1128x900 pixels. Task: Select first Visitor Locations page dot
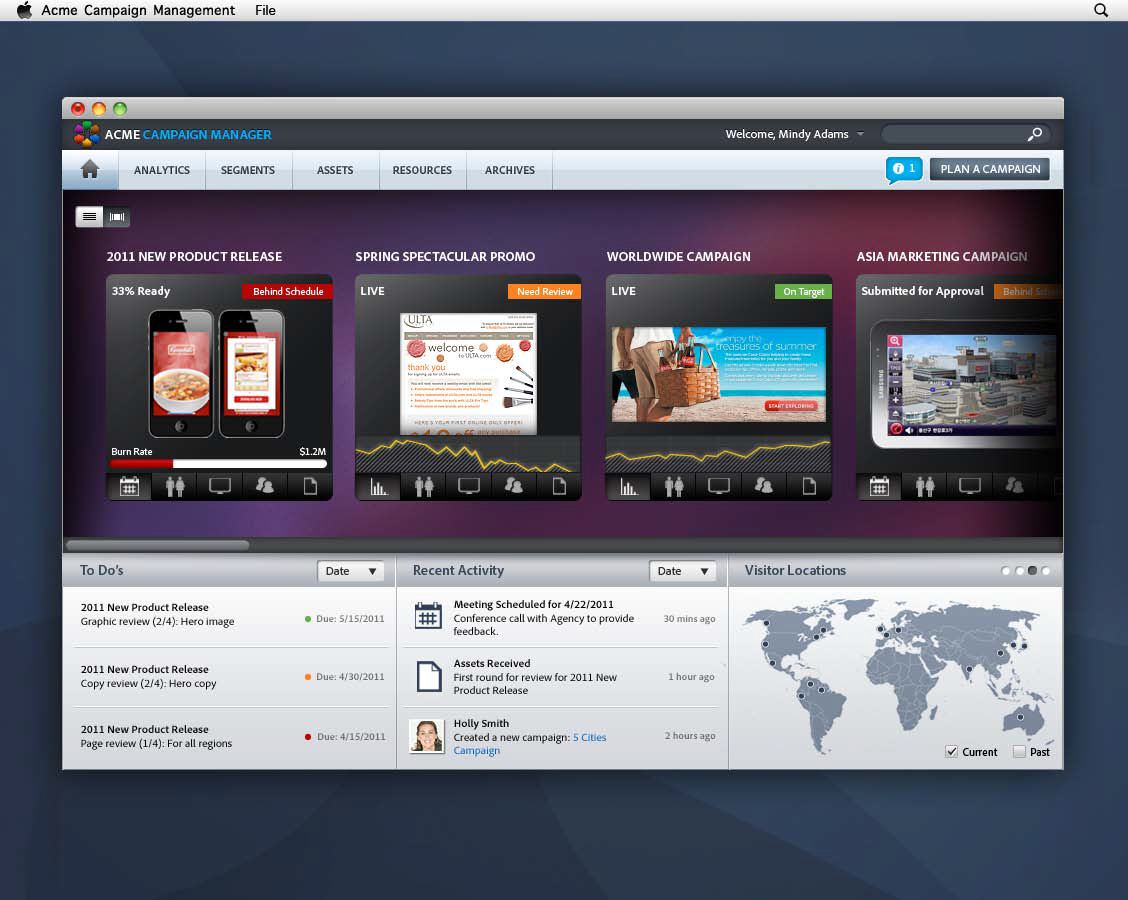point(1005,571)
